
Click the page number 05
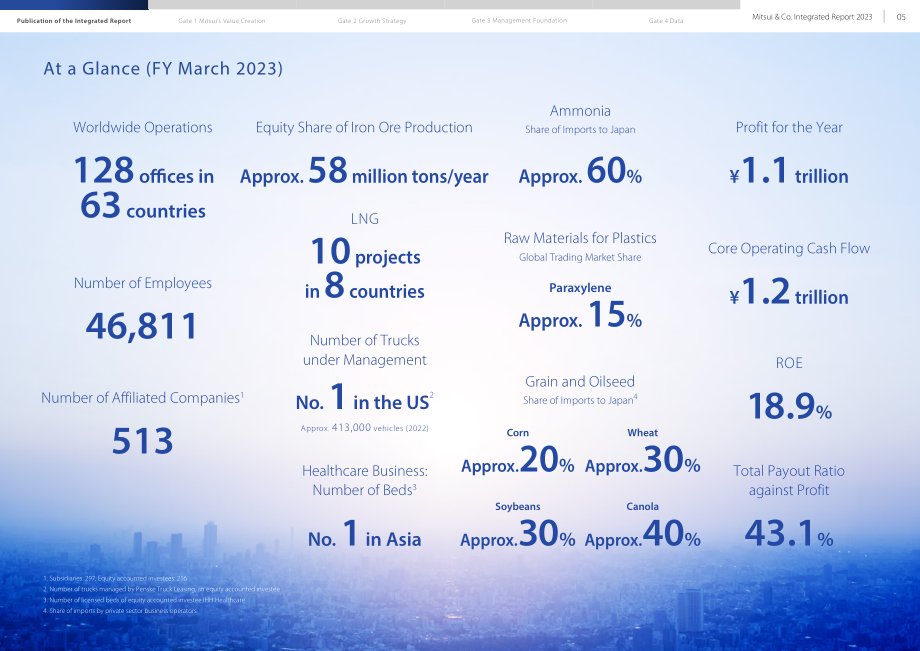pos(901,17)
